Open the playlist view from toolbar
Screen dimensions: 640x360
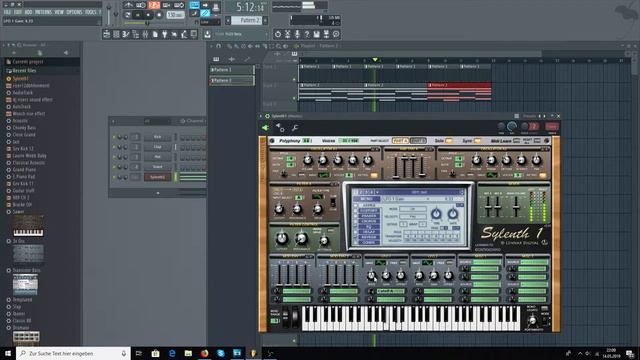click(x=107, y=34)
